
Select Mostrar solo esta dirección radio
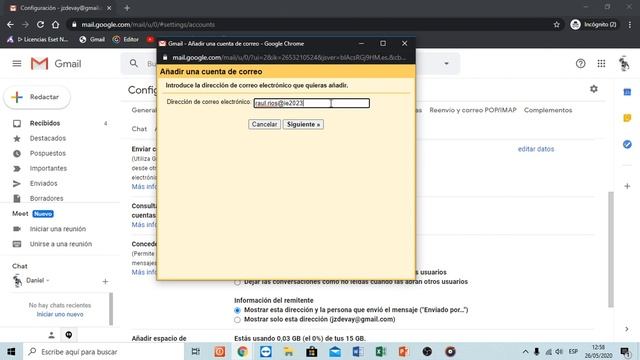[x=237, y=320]
